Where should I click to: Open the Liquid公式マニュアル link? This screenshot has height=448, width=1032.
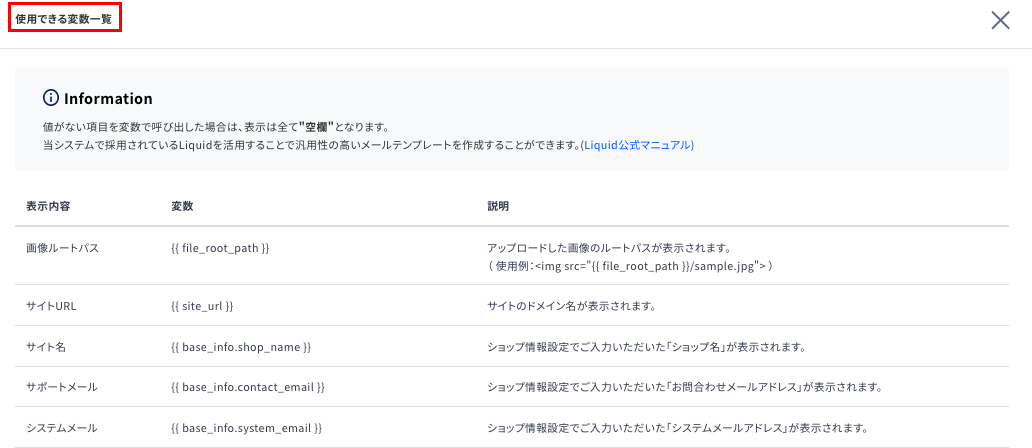638,145
